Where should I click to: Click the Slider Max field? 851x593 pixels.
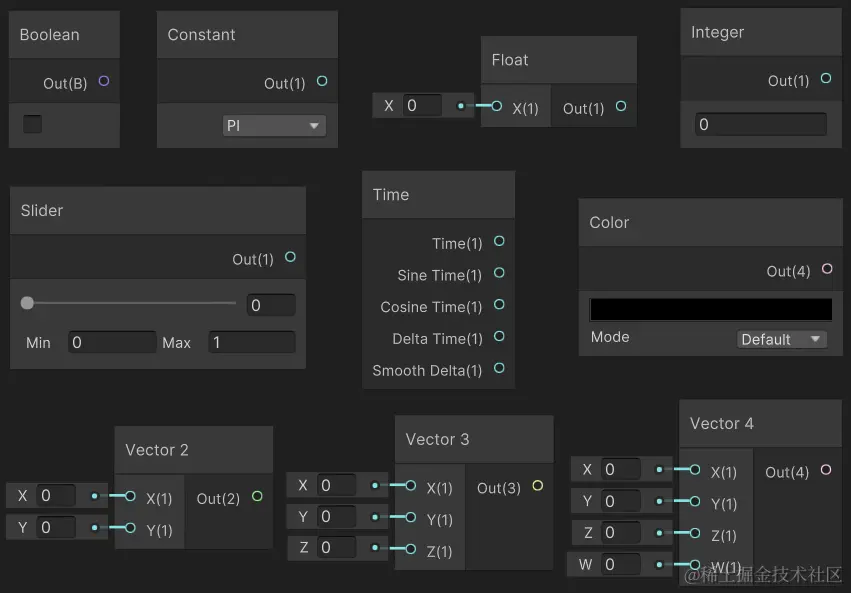(252, 342)
